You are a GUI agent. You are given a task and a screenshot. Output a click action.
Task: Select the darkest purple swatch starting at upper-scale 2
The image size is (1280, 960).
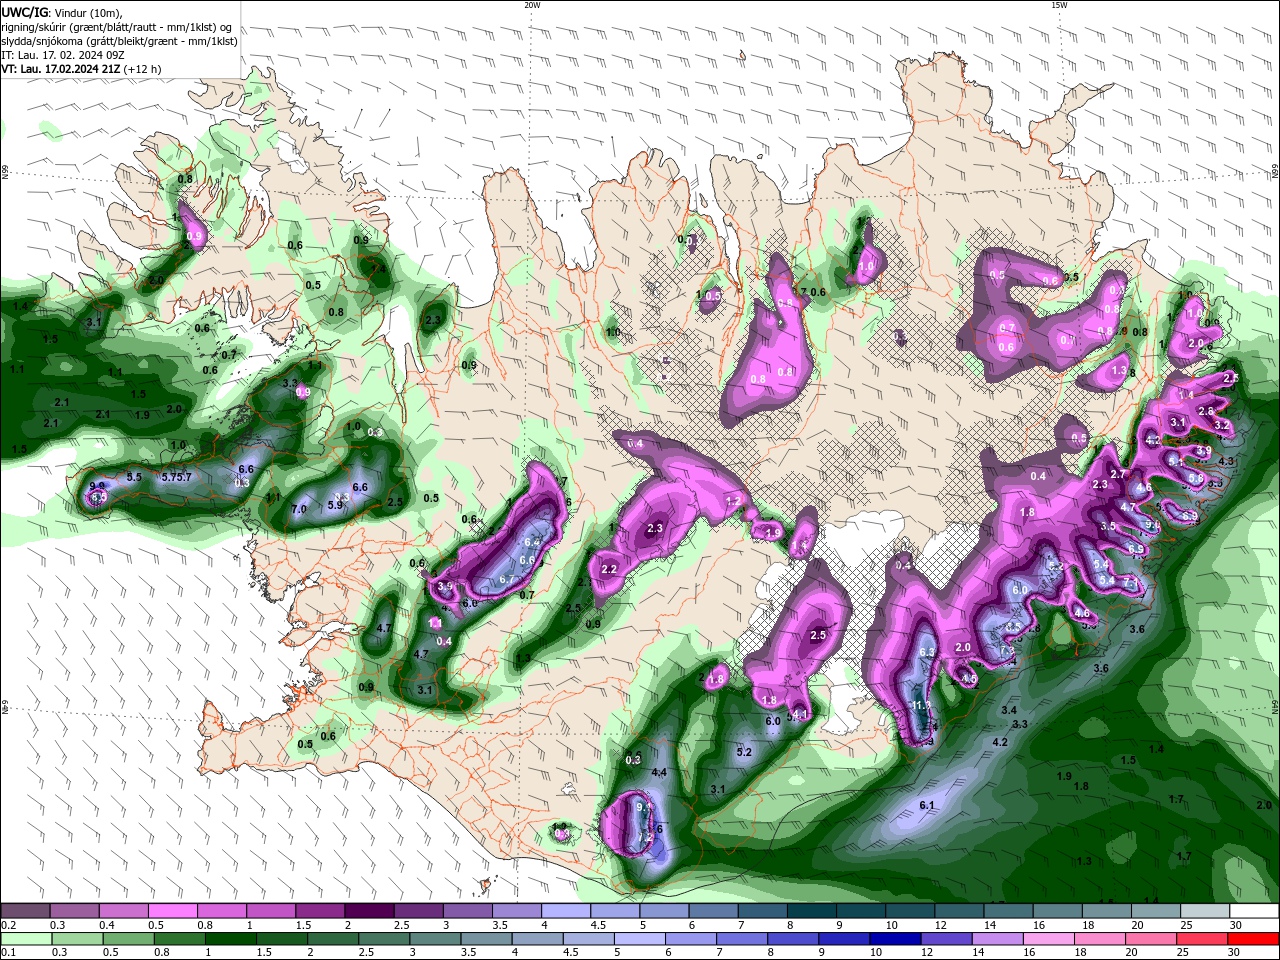(x=369, y=911)
